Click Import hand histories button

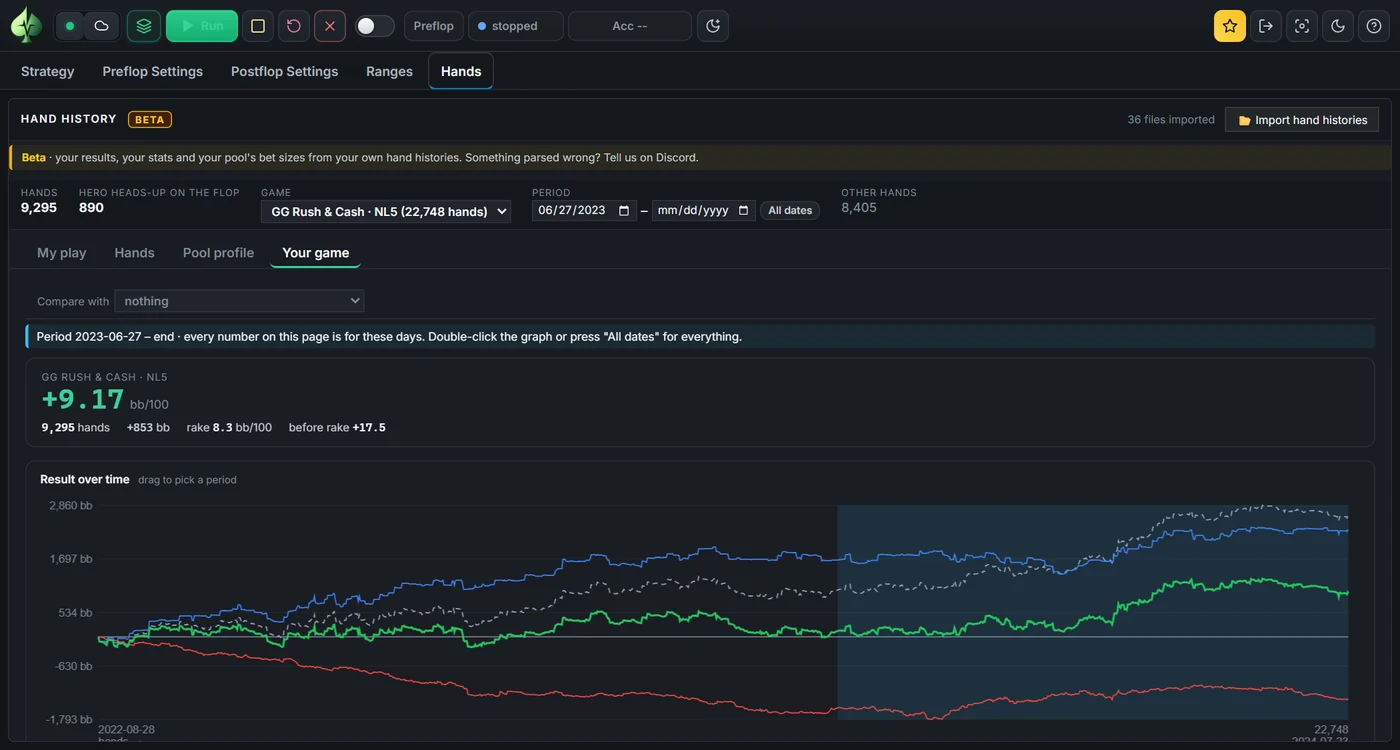[x=1302, y=120]
